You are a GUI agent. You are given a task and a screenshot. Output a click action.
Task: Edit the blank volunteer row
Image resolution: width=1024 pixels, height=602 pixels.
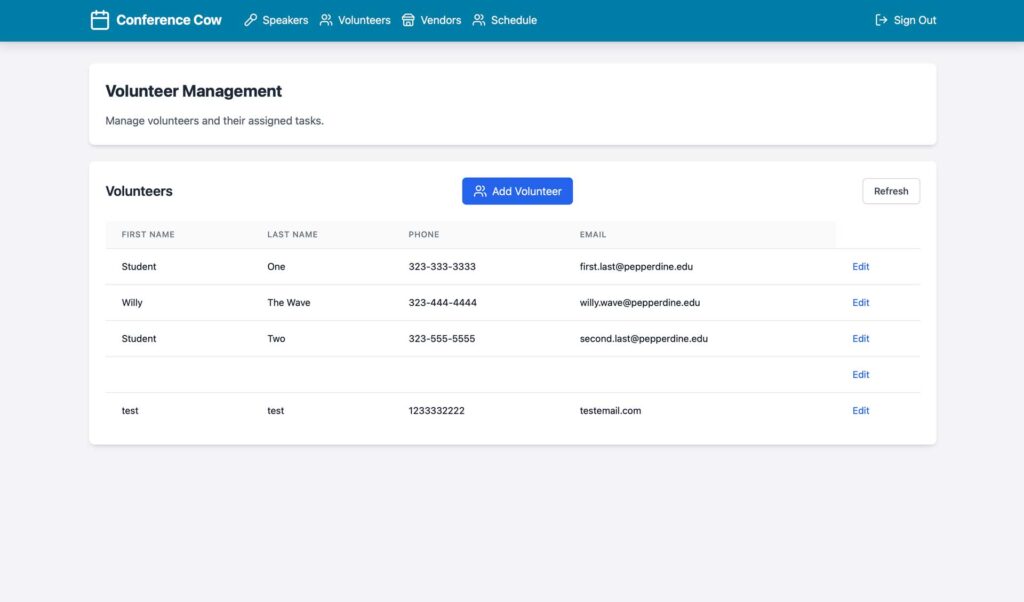(x=860, y=375)
